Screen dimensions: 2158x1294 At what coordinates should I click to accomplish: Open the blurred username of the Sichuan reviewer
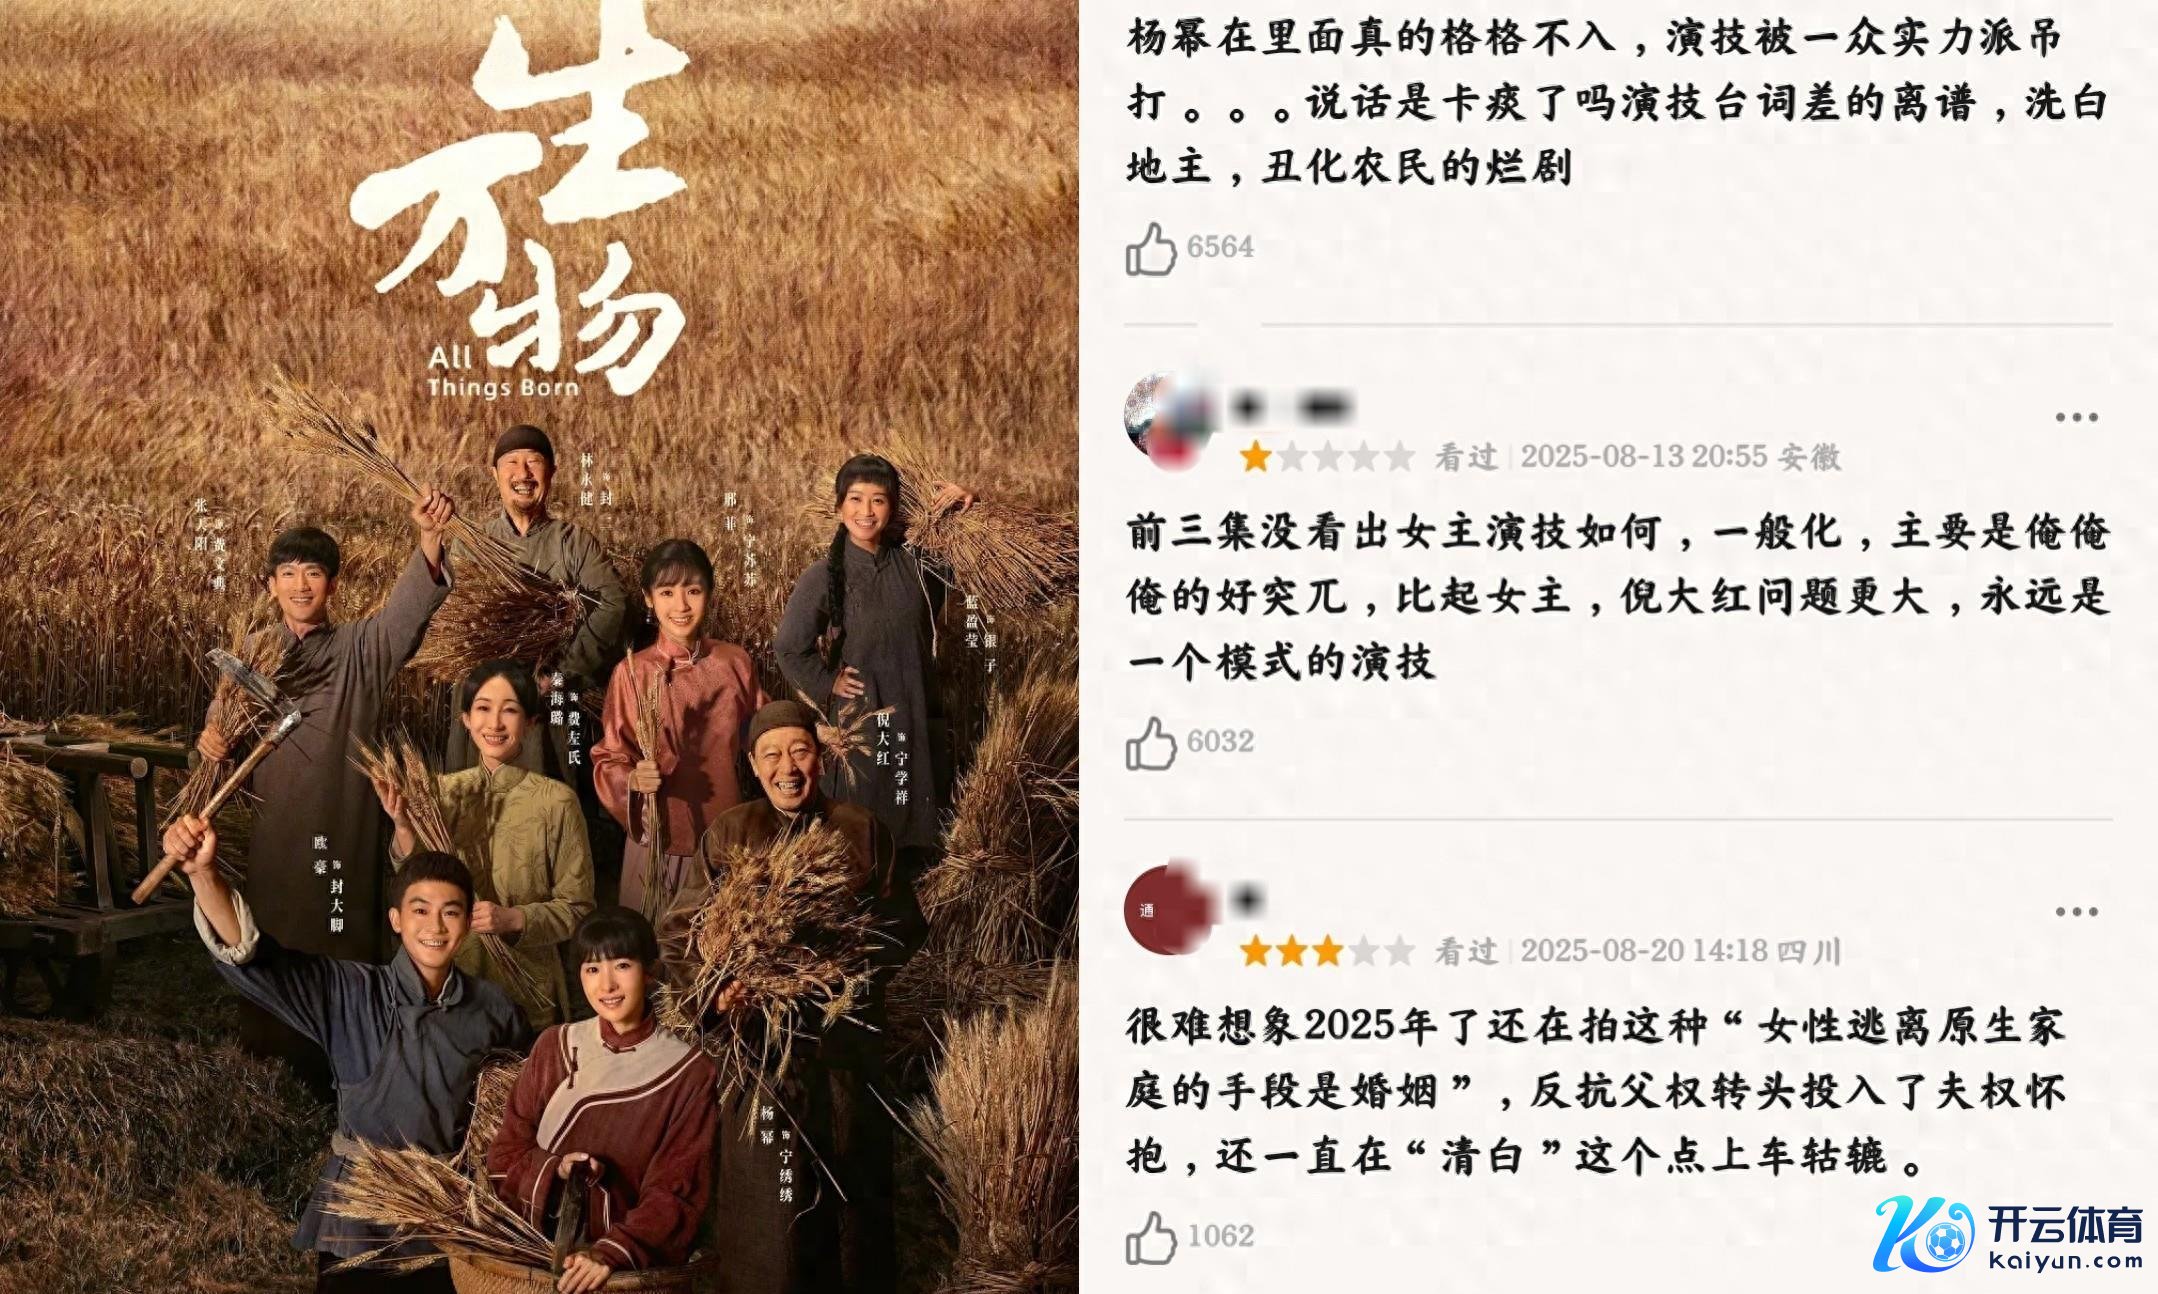1247,900
